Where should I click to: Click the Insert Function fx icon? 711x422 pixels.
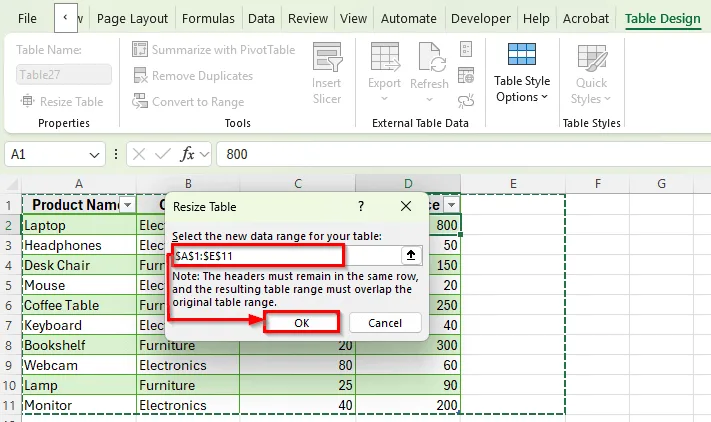(x=187, y=154)
